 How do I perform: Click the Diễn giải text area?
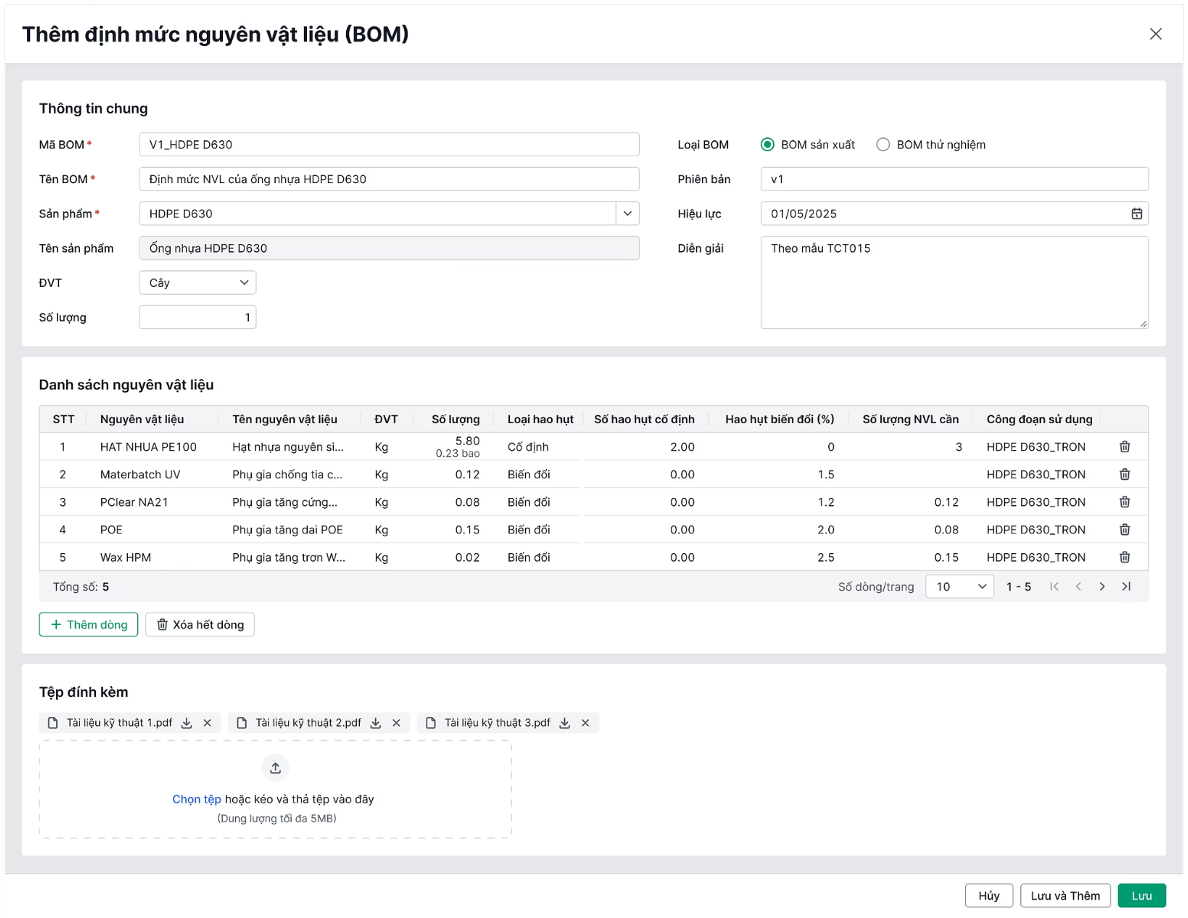(954, 282)
